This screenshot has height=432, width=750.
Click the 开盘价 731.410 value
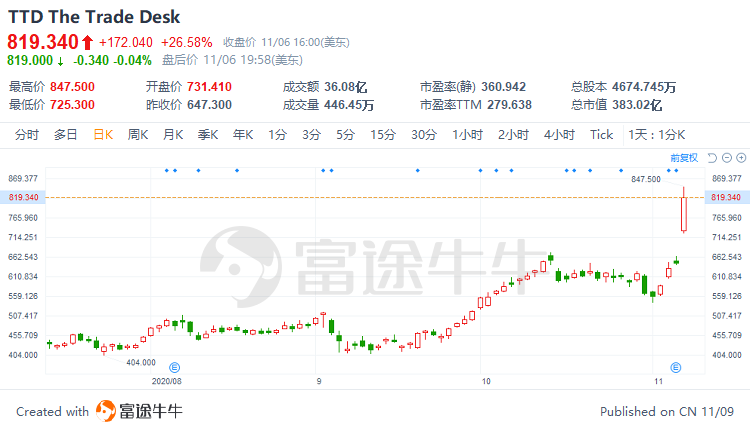coord(209,87)
